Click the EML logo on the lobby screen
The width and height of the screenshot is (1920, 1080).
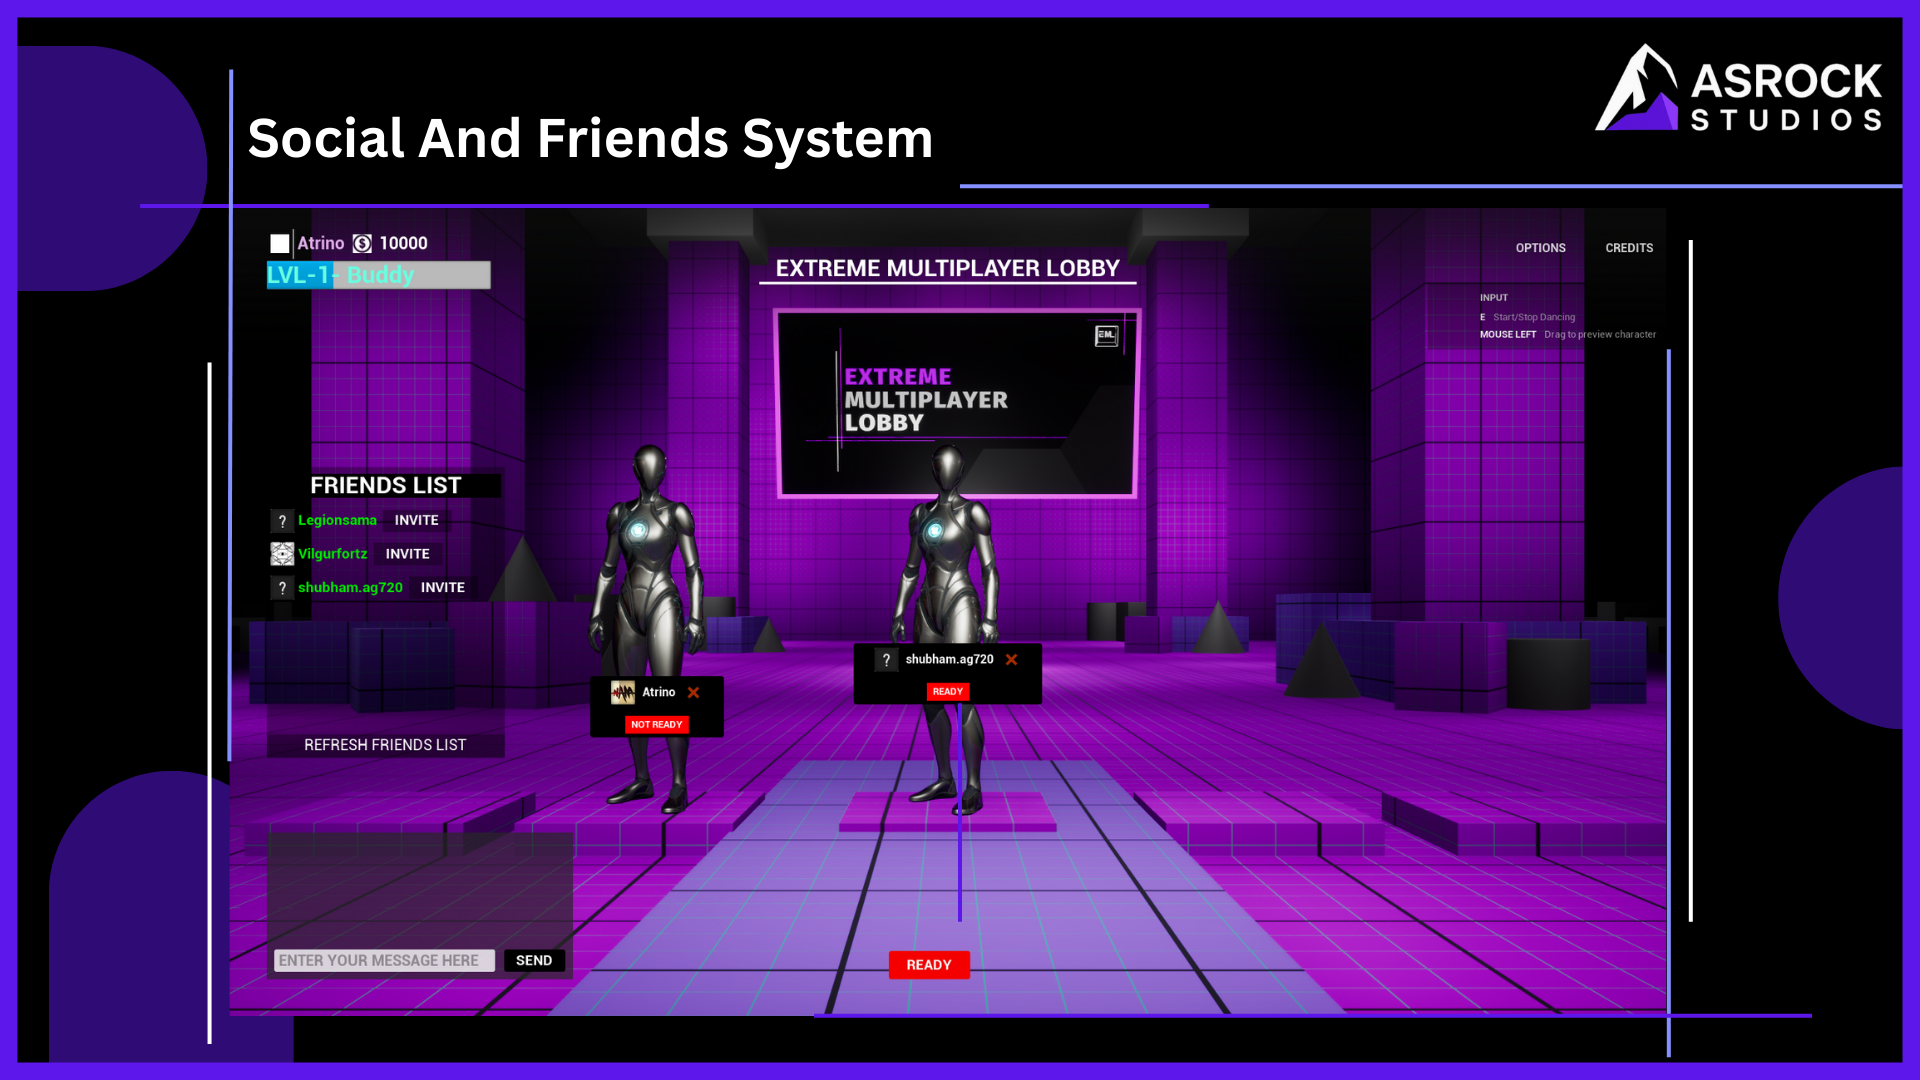1106,336
